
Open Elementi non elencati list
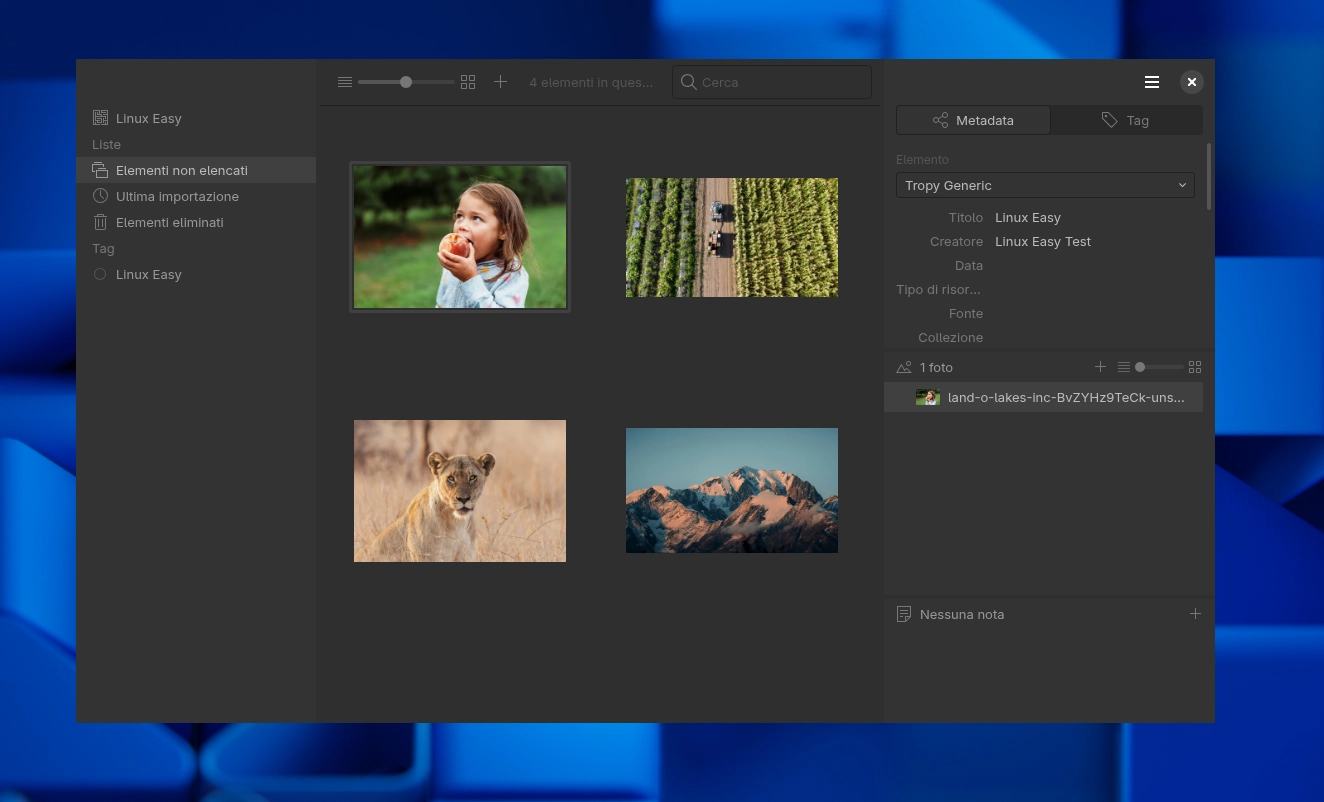tap(181, 170)
